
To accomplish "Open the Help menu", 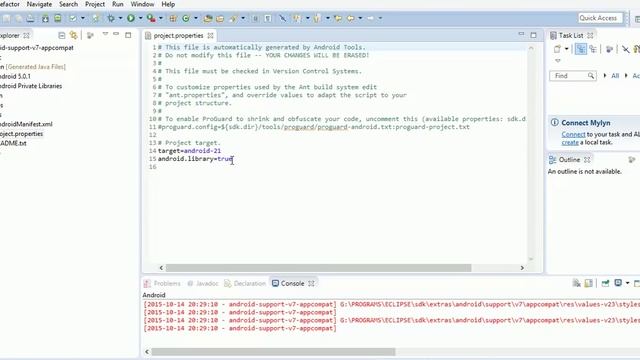I will 168,4.
